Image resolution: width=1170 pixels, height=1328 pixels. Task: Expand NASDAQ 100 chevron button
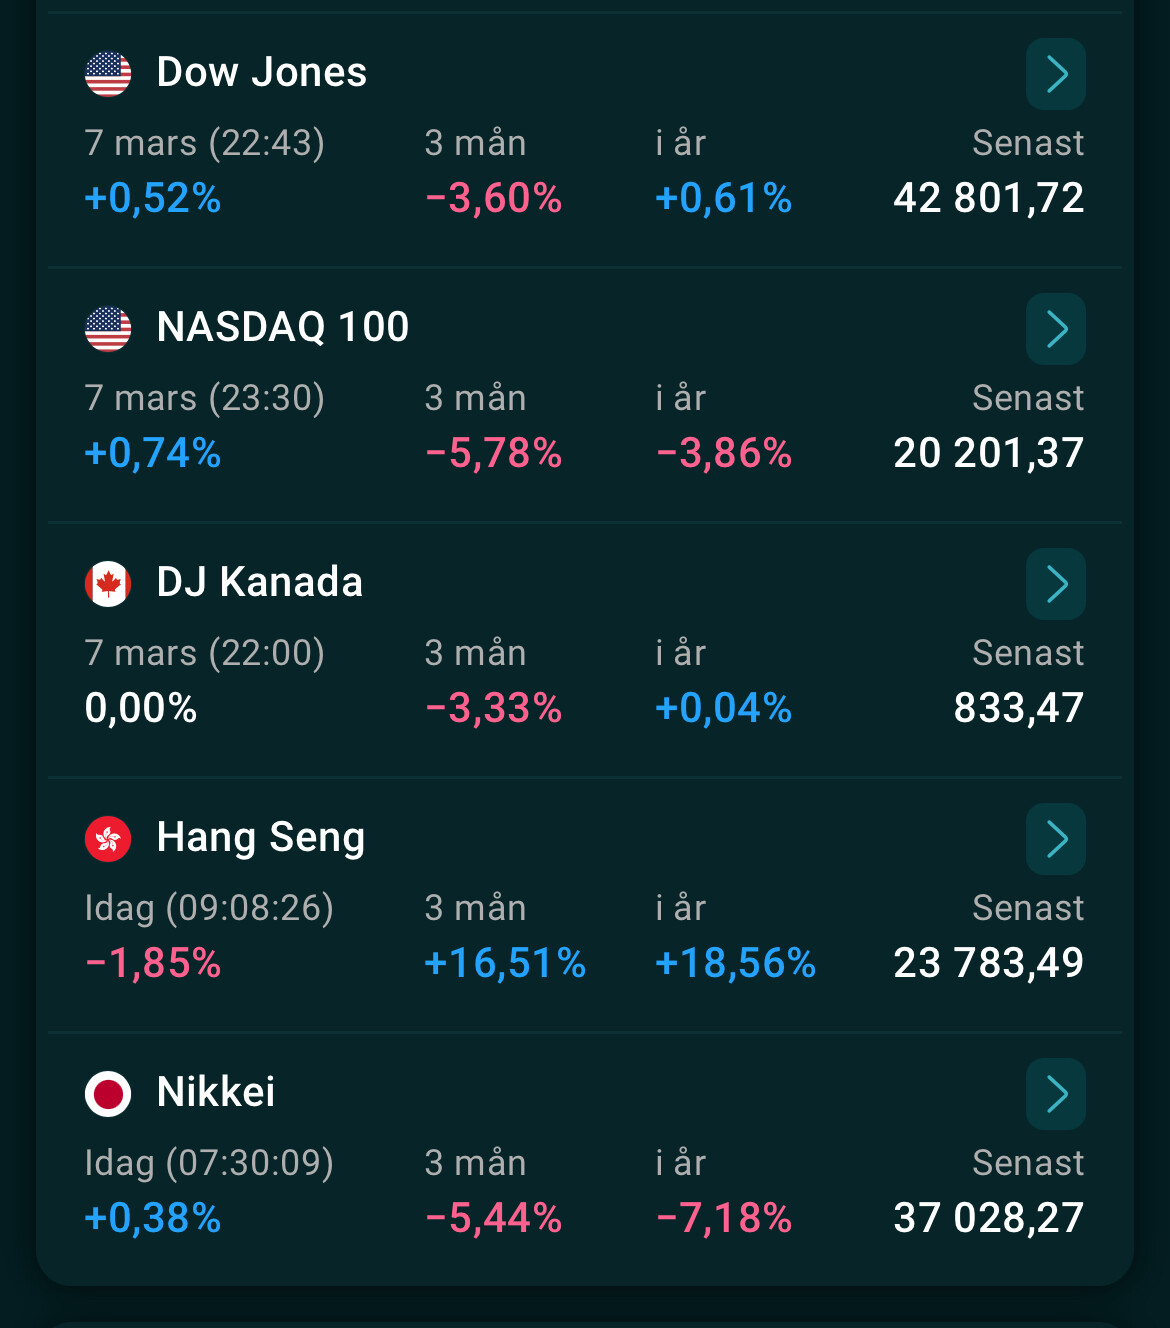1056,329
